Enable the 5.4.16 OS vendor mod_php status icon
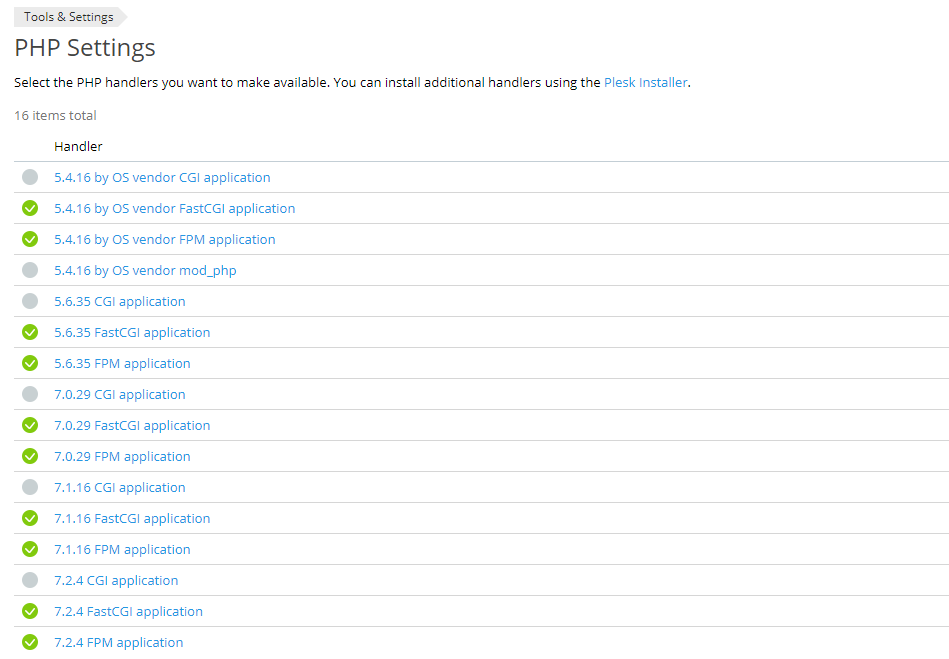This screenshot has height=659, width=949. point(30,270)
